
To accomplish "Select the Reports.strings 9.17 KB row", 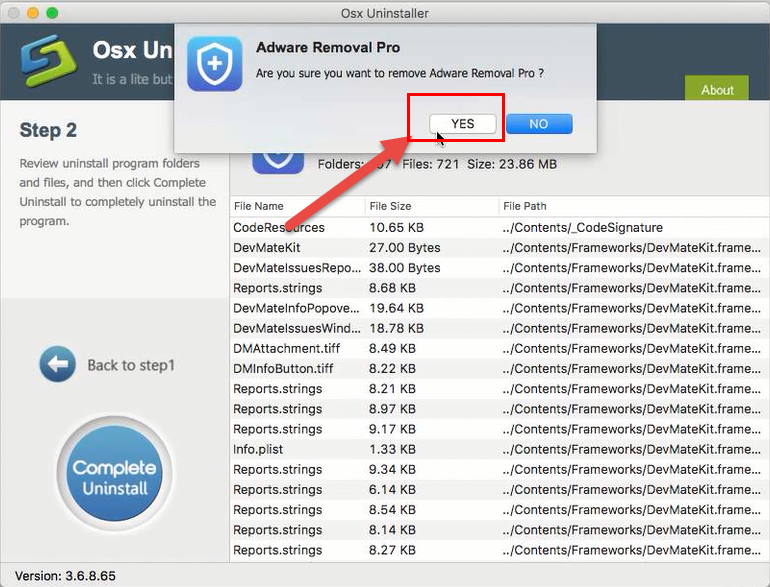I will point(499,429).
